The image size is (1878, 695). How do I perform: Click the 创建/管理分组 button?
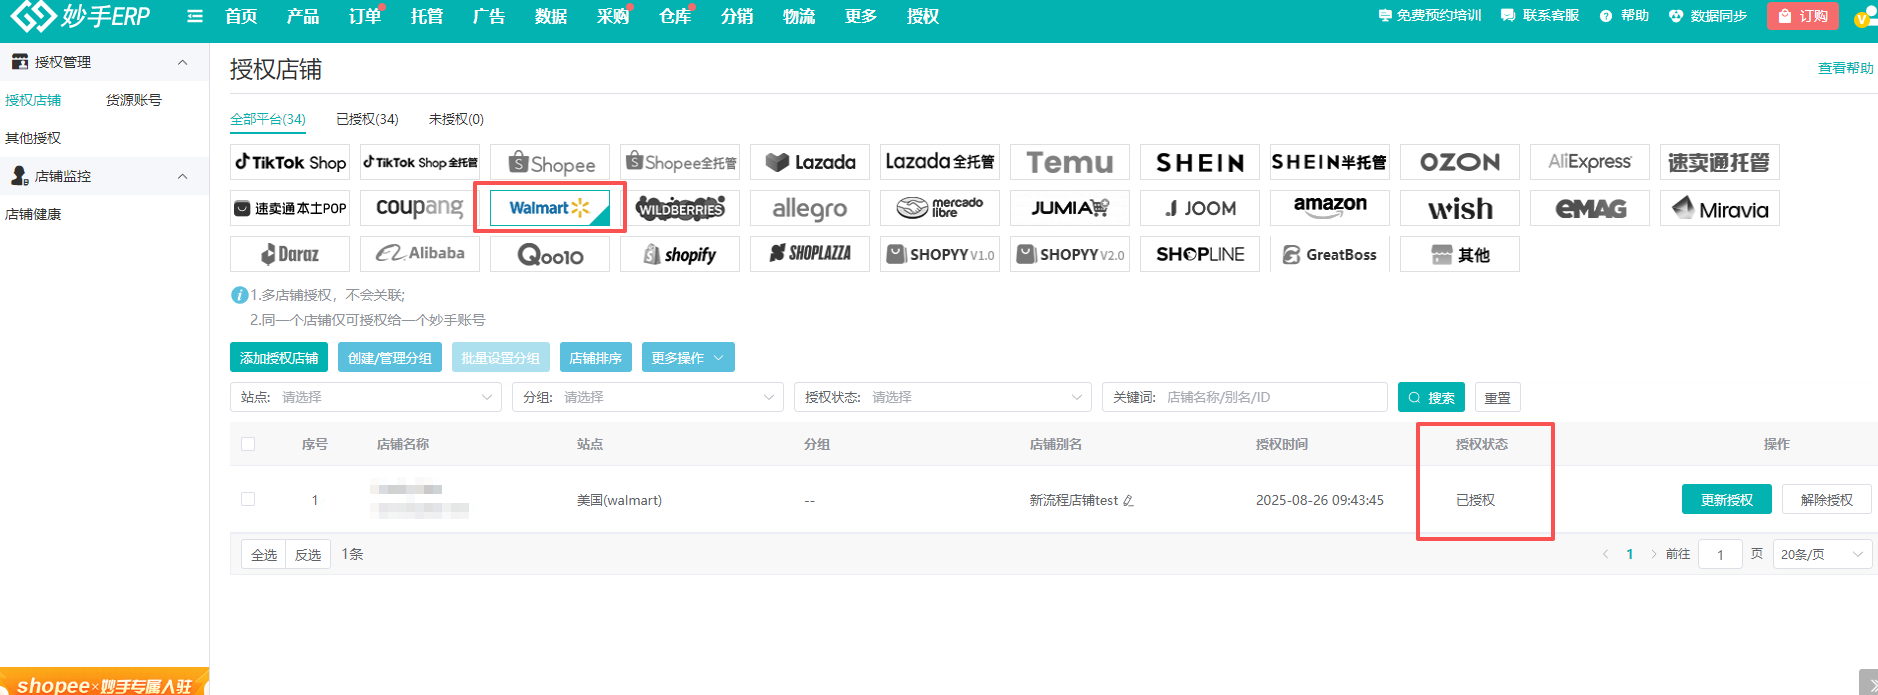pos(390,358)
